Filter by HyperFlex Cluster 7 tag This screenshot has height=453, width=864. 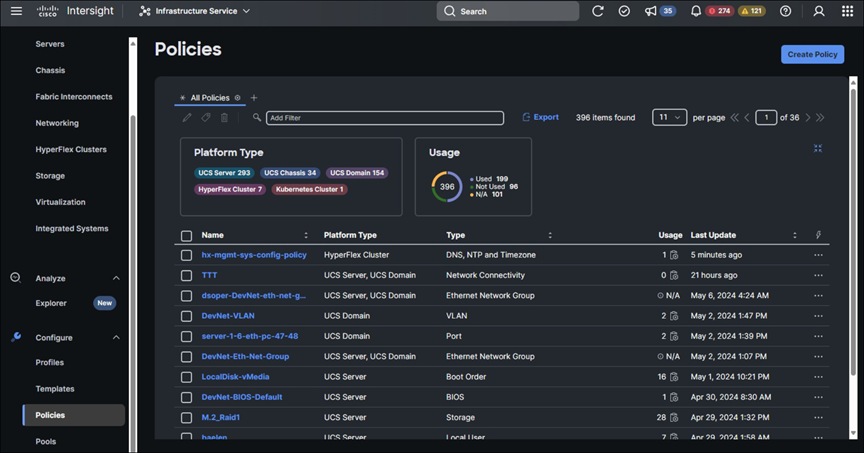click(230, 189)
